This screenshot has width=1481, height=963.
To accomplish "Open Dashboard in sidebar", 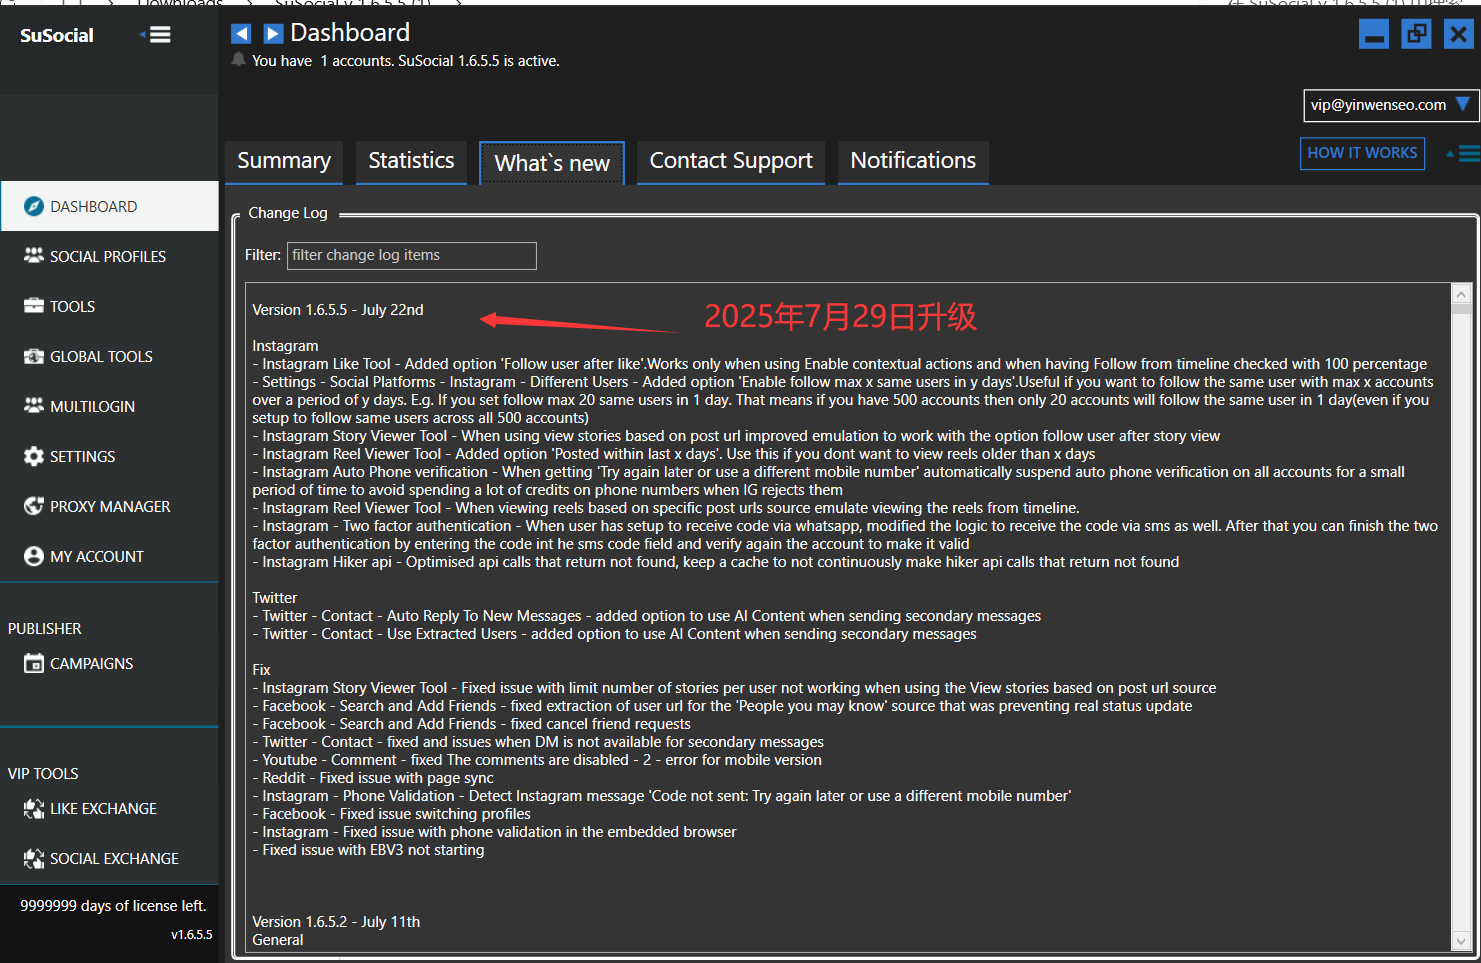I will (109, 206).
